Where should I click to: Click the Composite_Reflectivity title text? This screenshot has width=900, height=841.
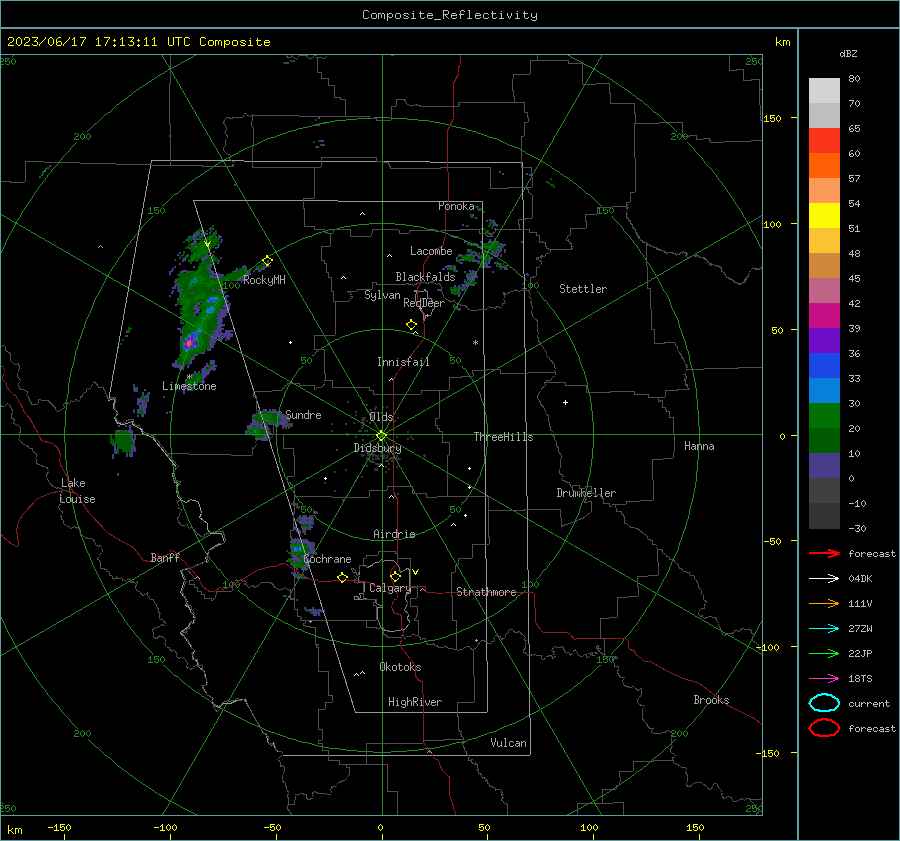point(450,15)
